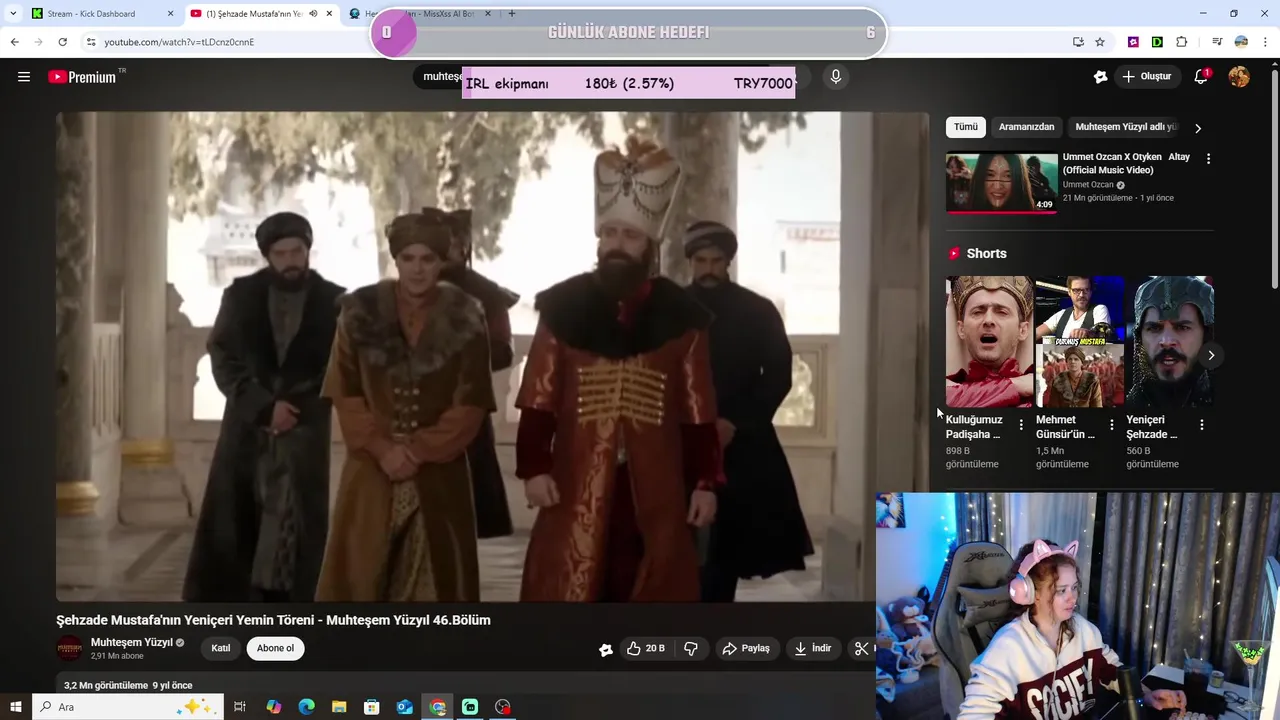Image resolution: width=1280 pixels, height=720 pixels.
Task: Click the sparkle icon beside Oluştur
Action: pyautogui.click(x=1100, y=77)
